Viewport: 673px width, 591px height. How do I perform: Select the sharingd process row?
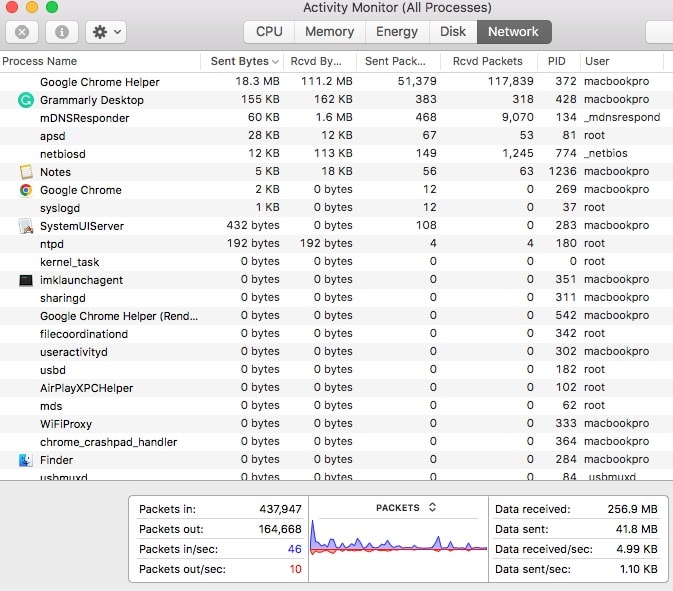[x=336, y=298]
